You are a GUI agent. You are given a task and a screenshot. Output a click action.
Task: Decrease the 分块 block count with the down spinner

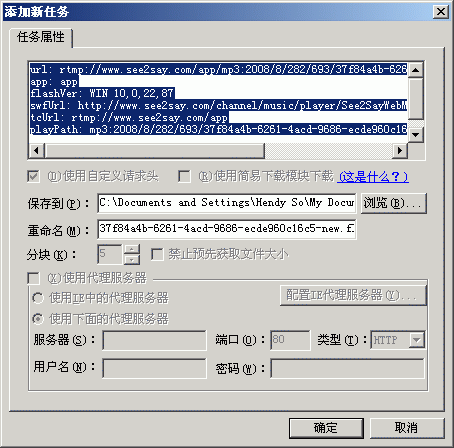[132, 260]
